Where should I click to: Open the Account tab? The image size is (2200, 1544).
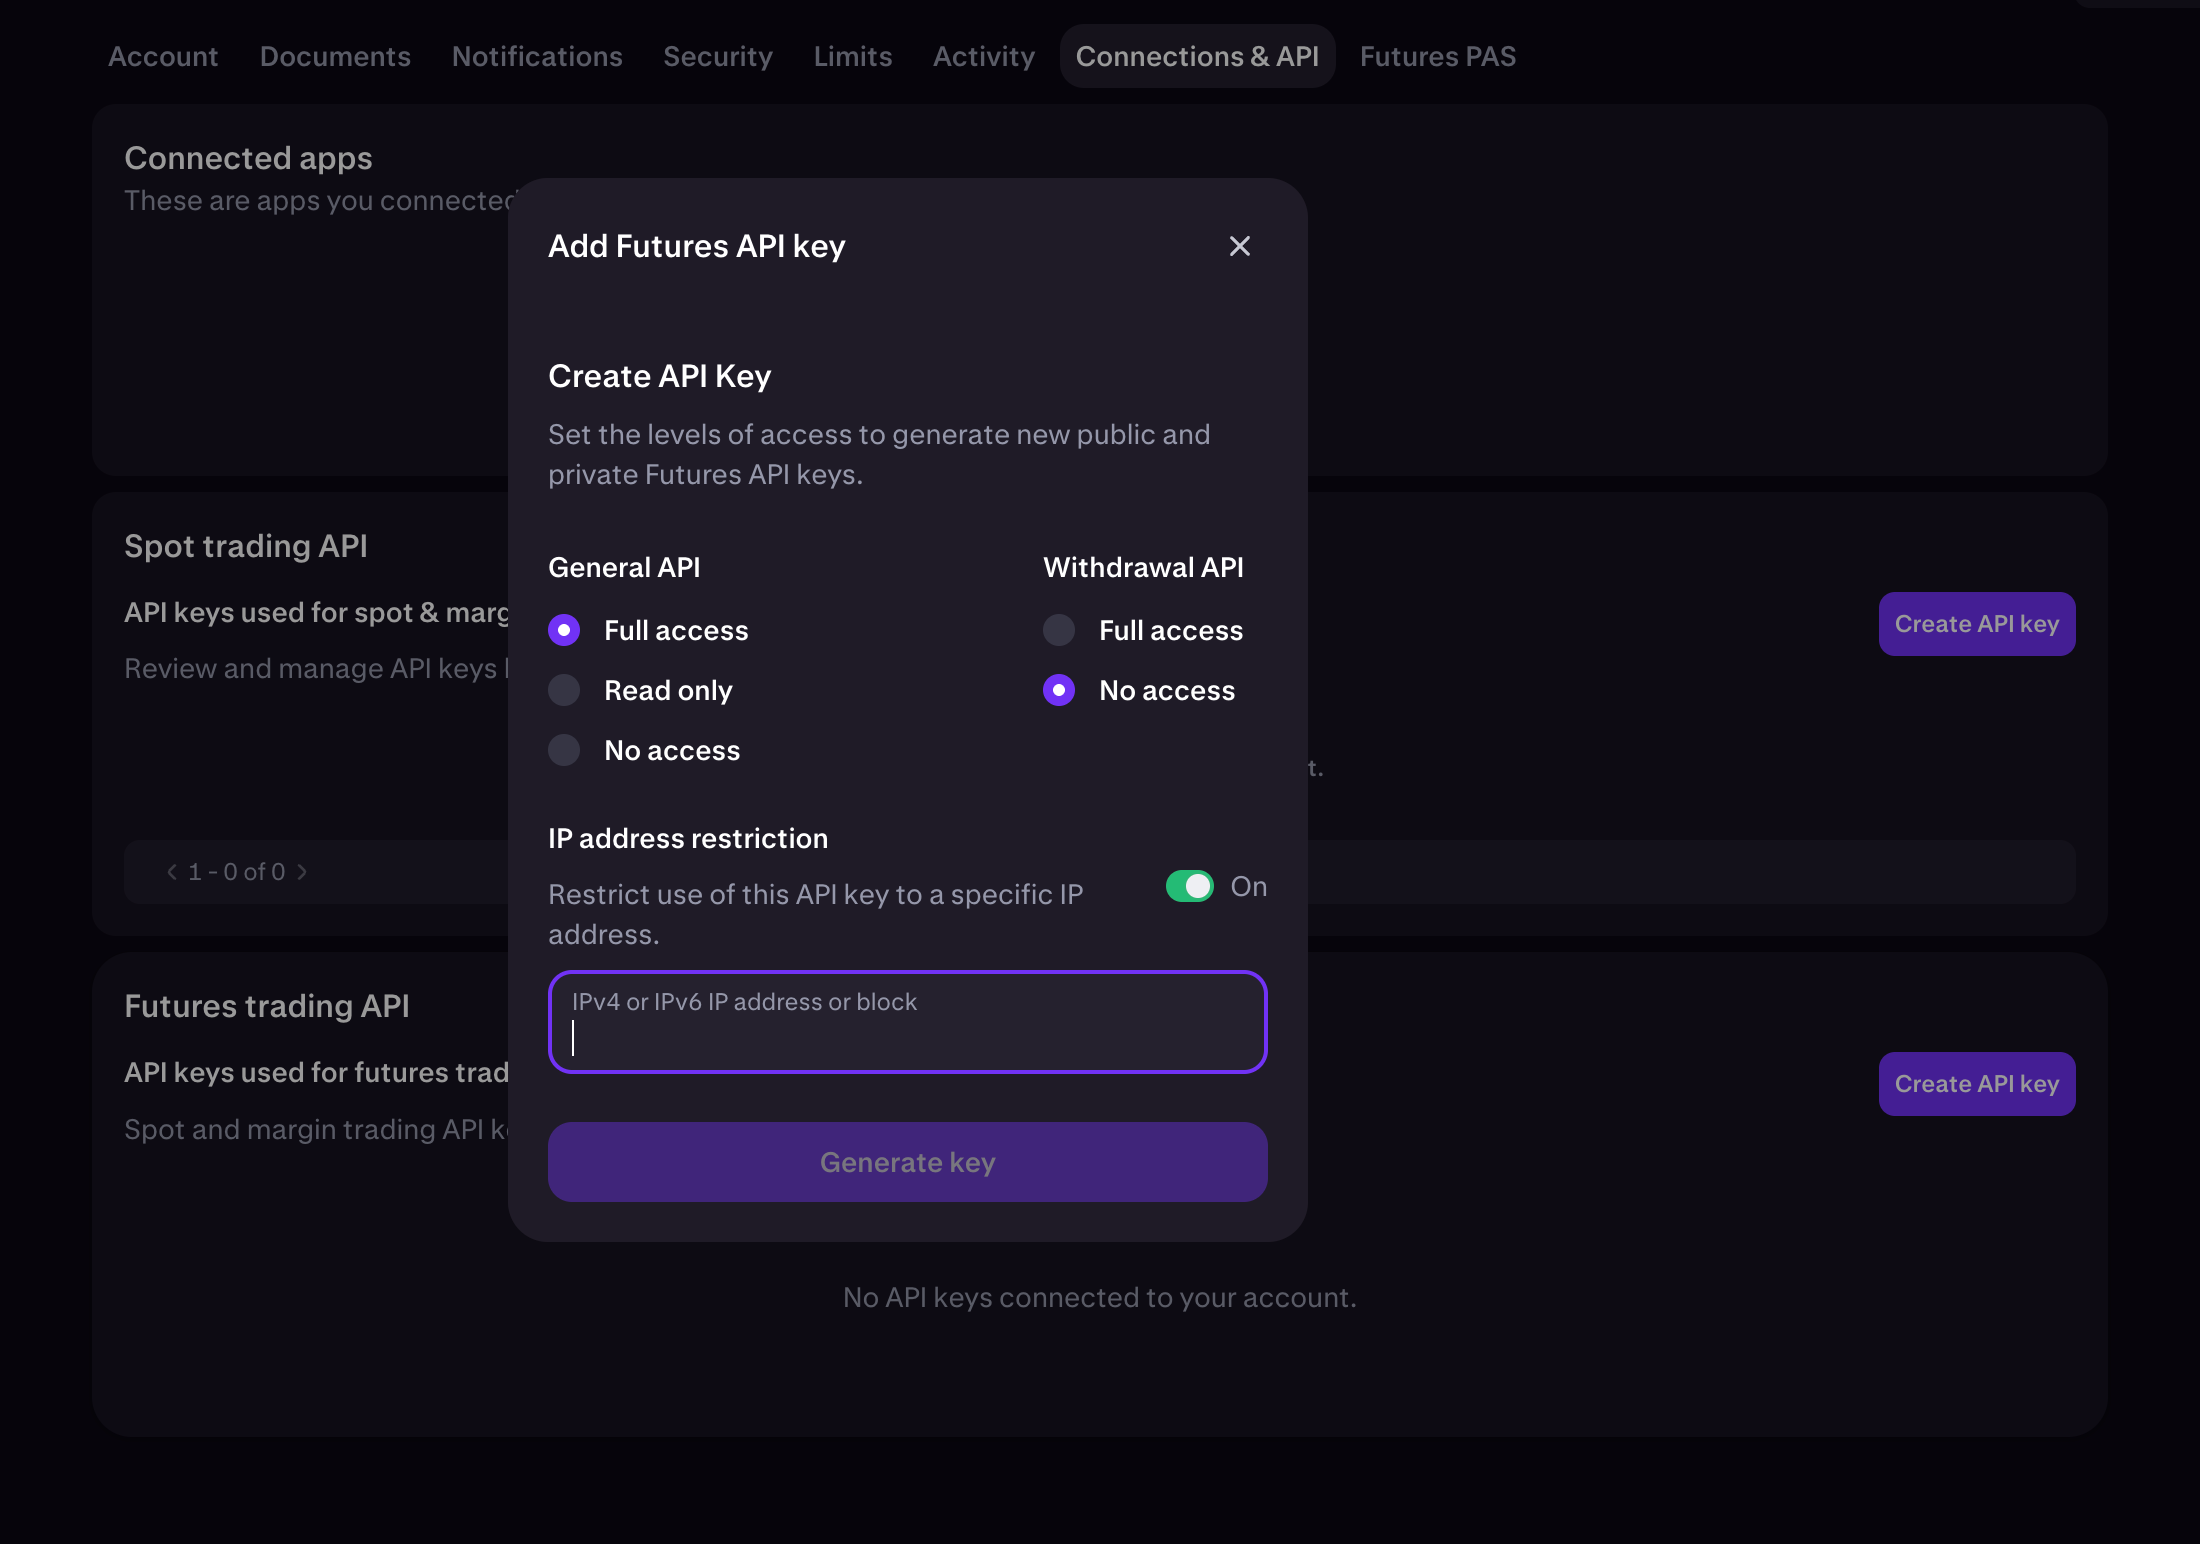pos(163,56)
